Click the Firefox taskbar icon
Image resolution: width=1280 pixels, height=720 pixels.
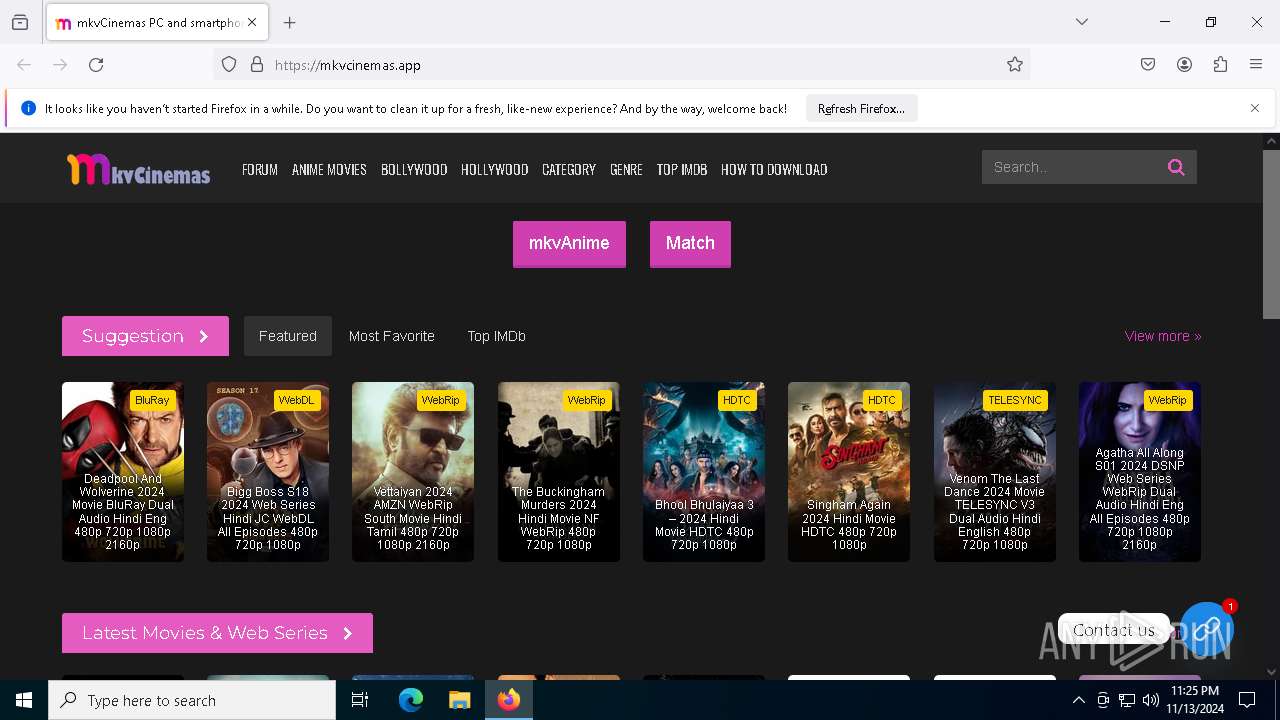509,700
